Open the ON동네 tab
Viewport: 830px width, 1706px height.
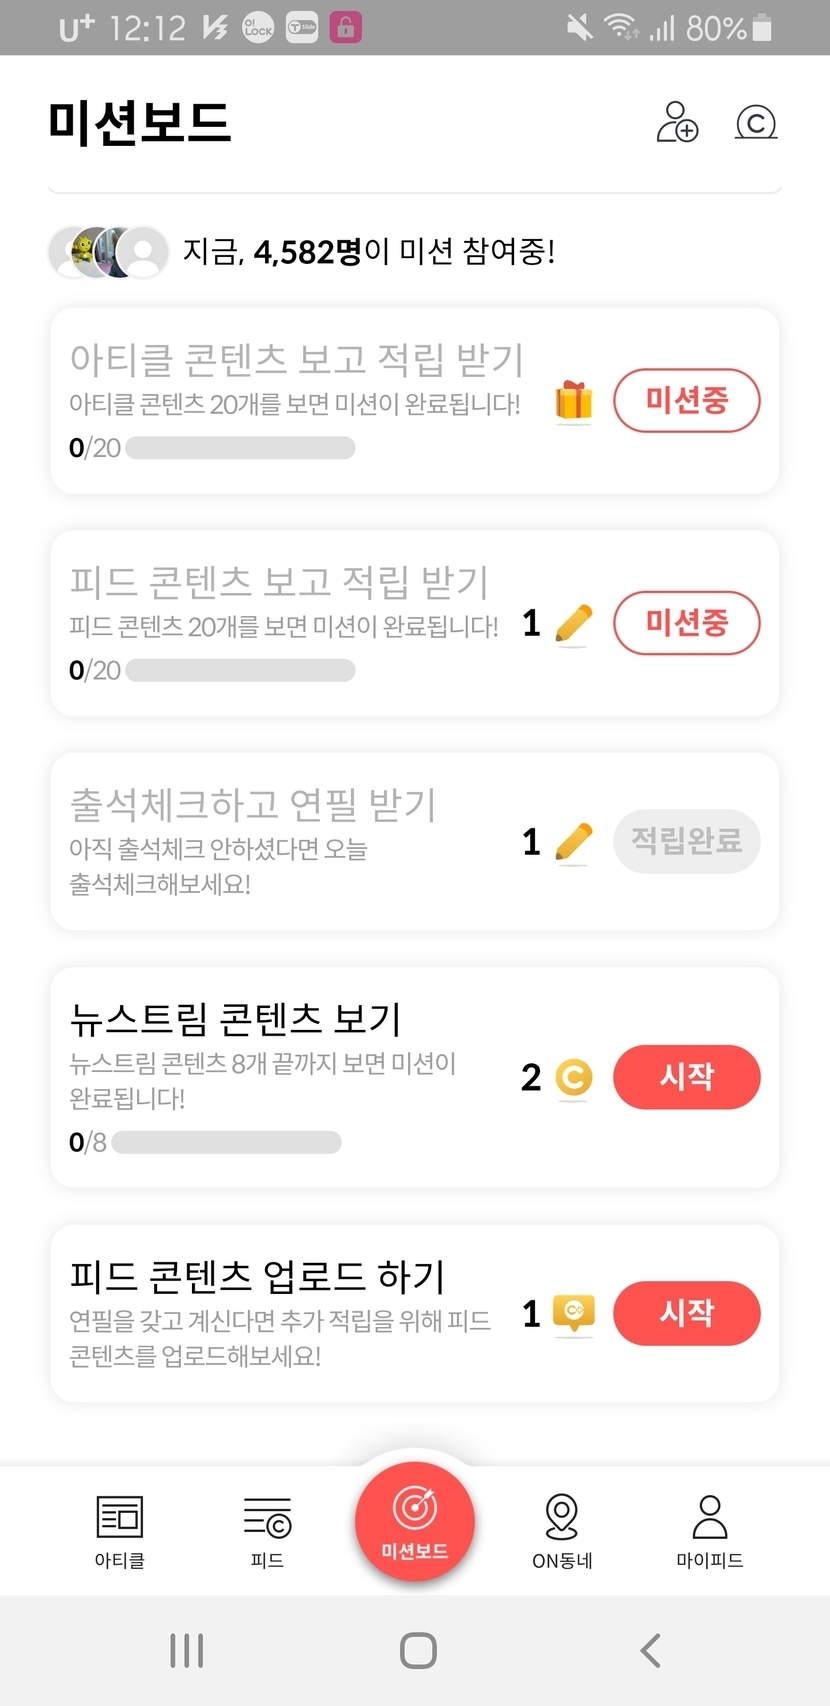click(562, 1531)
